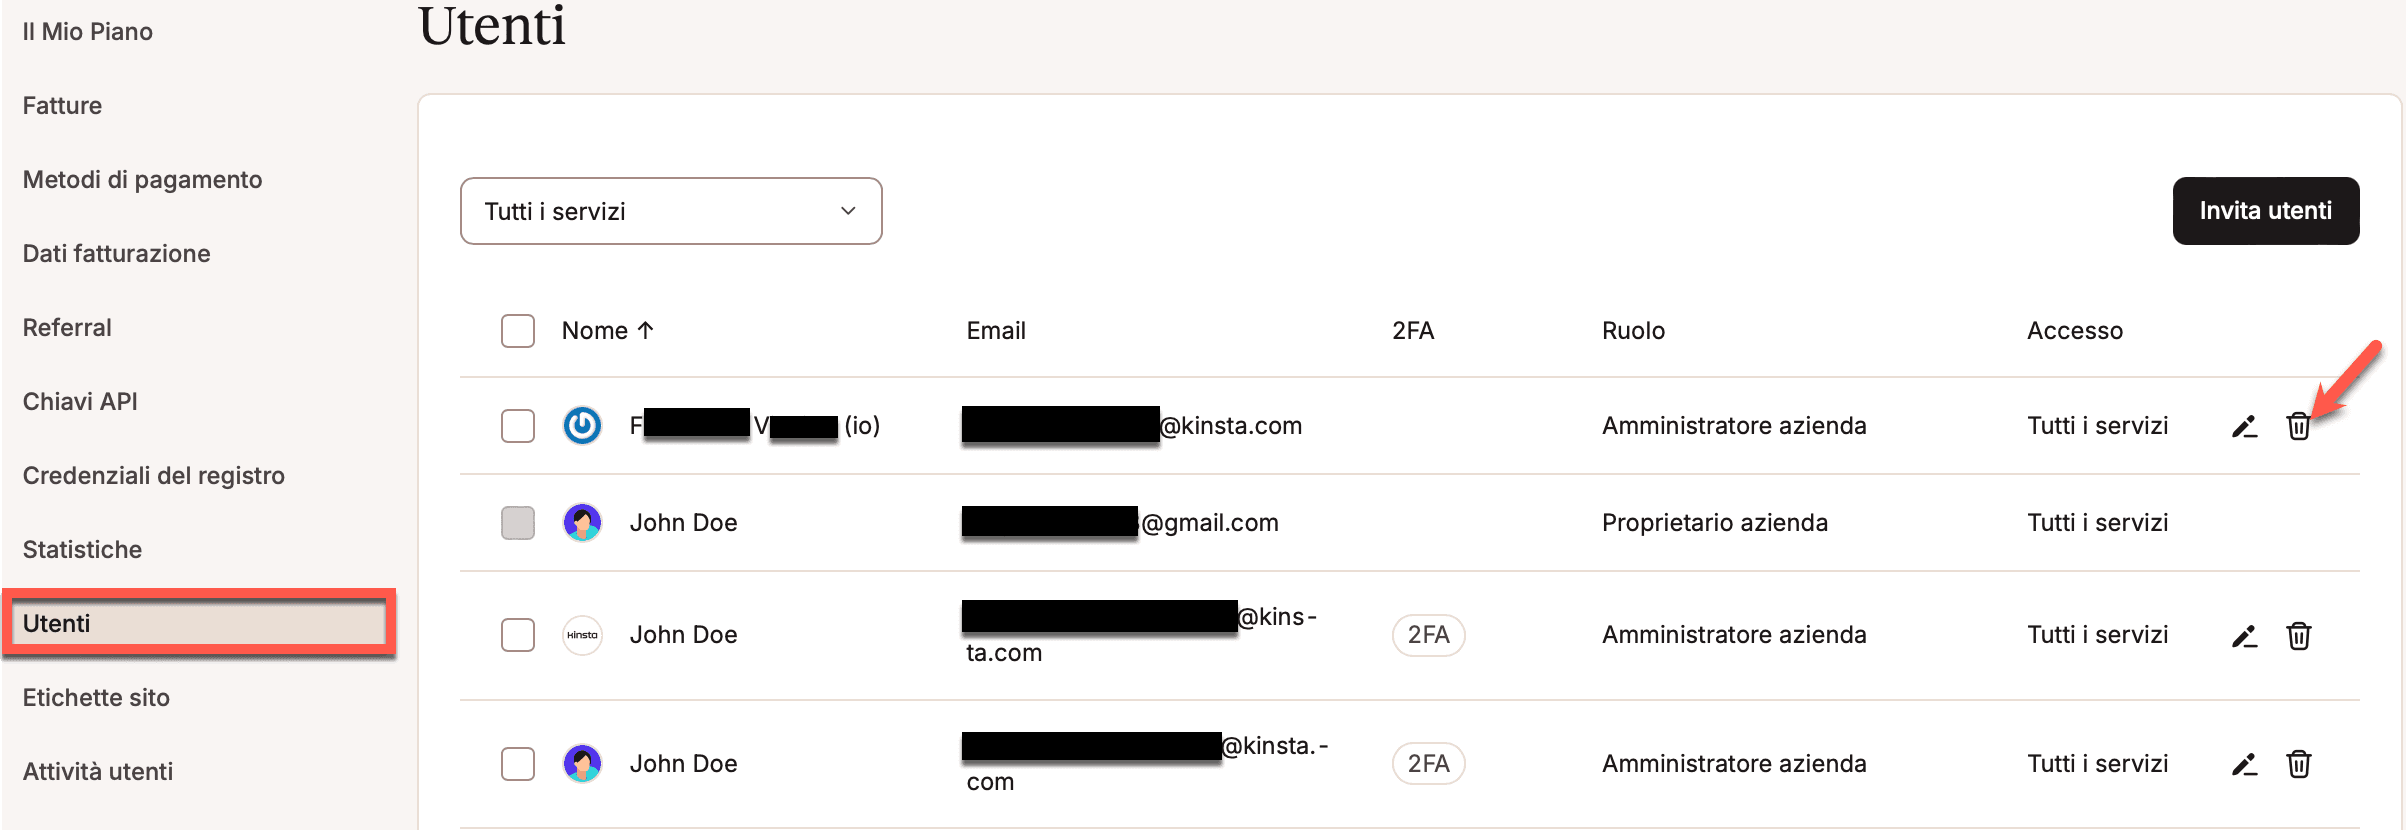Screen dimensions: 2406x830
Task: Check the box for the last user row
Action: tap(518, 764)
